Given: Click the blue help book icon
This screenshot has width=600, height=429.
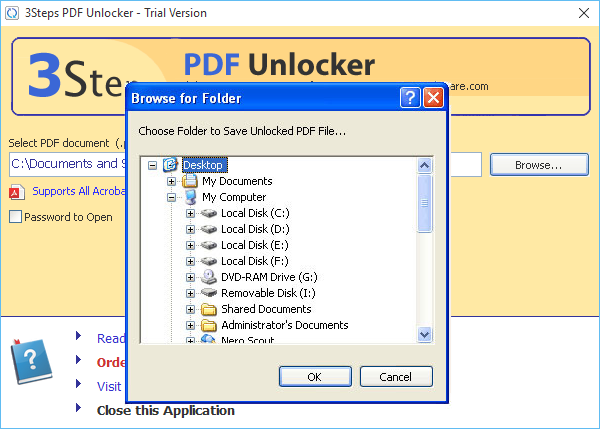Looking at the screenshot, I should [31, 361].
